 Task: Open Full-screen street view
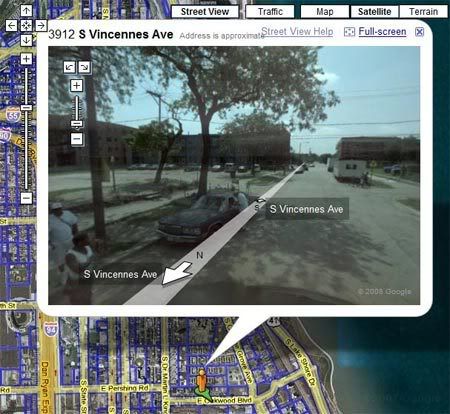coord(382,32)
